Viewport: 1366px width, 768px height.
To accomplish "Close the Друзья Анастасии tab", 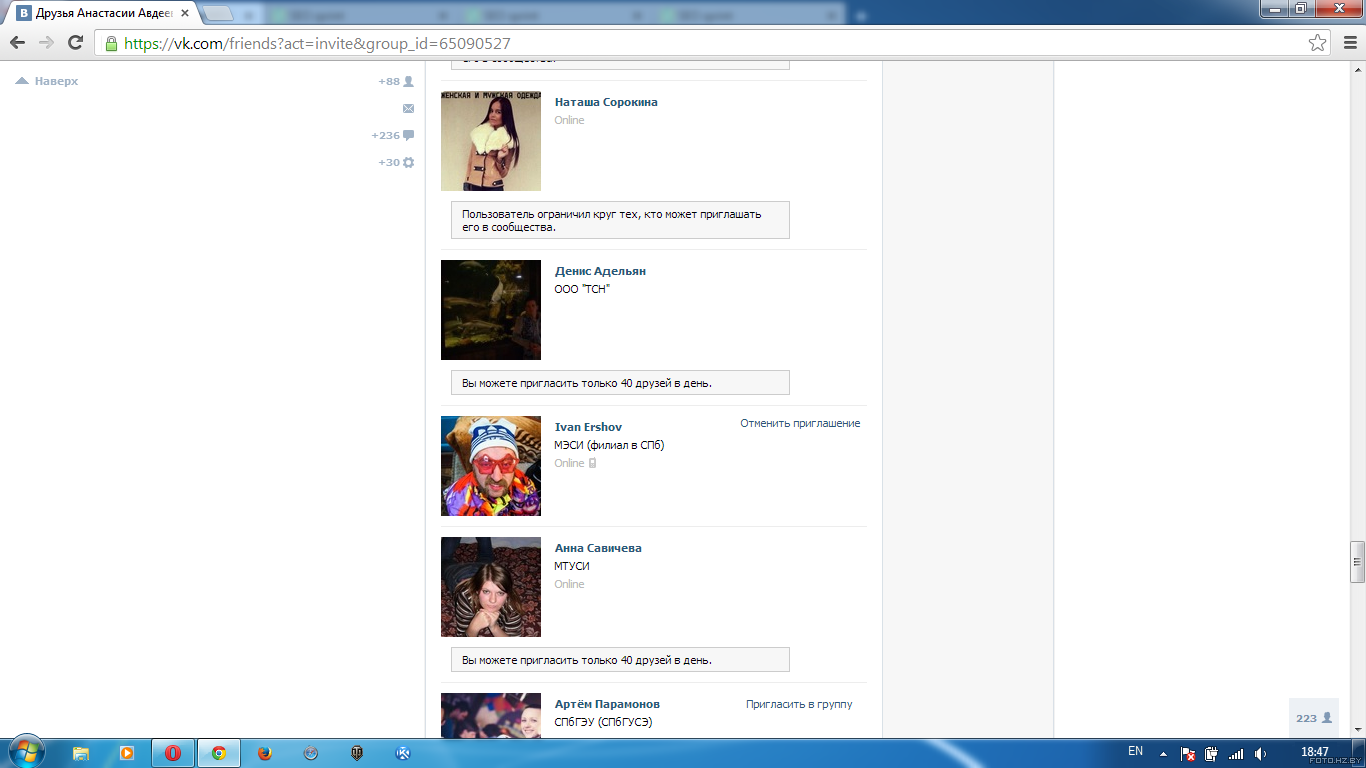I will pos(185,14).
